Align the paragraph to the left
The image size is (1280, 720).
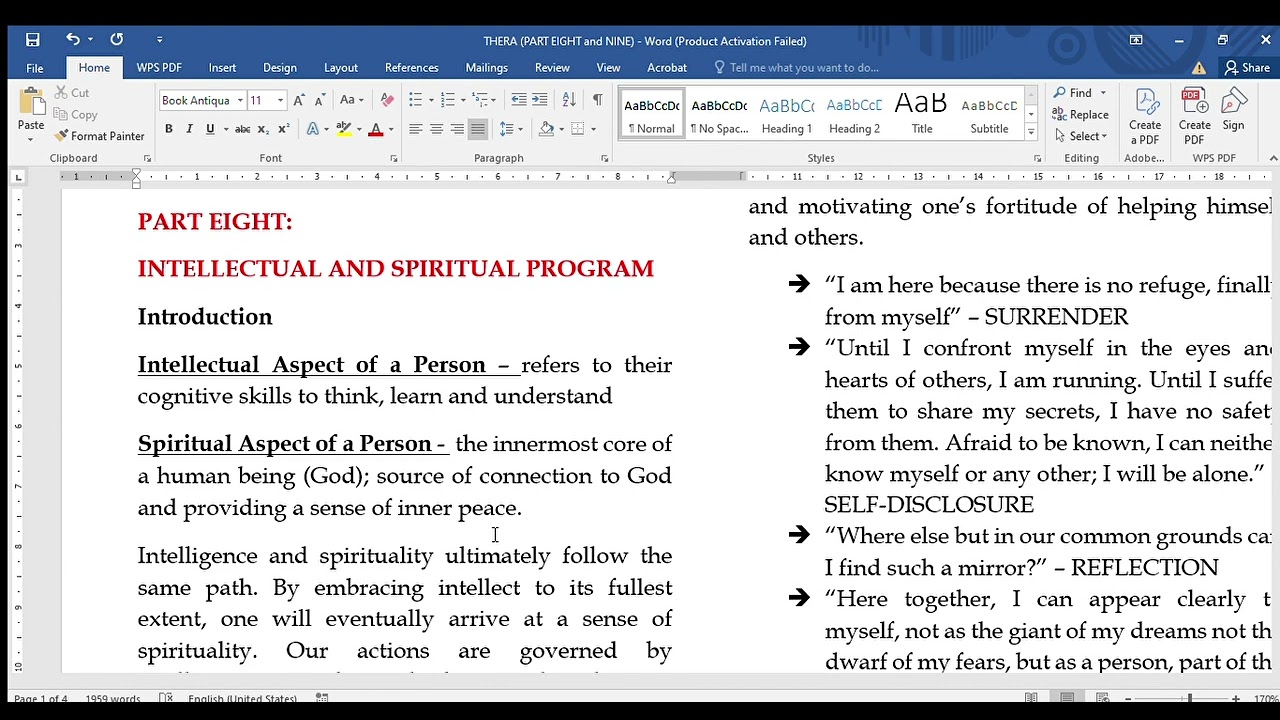(416, 129)
